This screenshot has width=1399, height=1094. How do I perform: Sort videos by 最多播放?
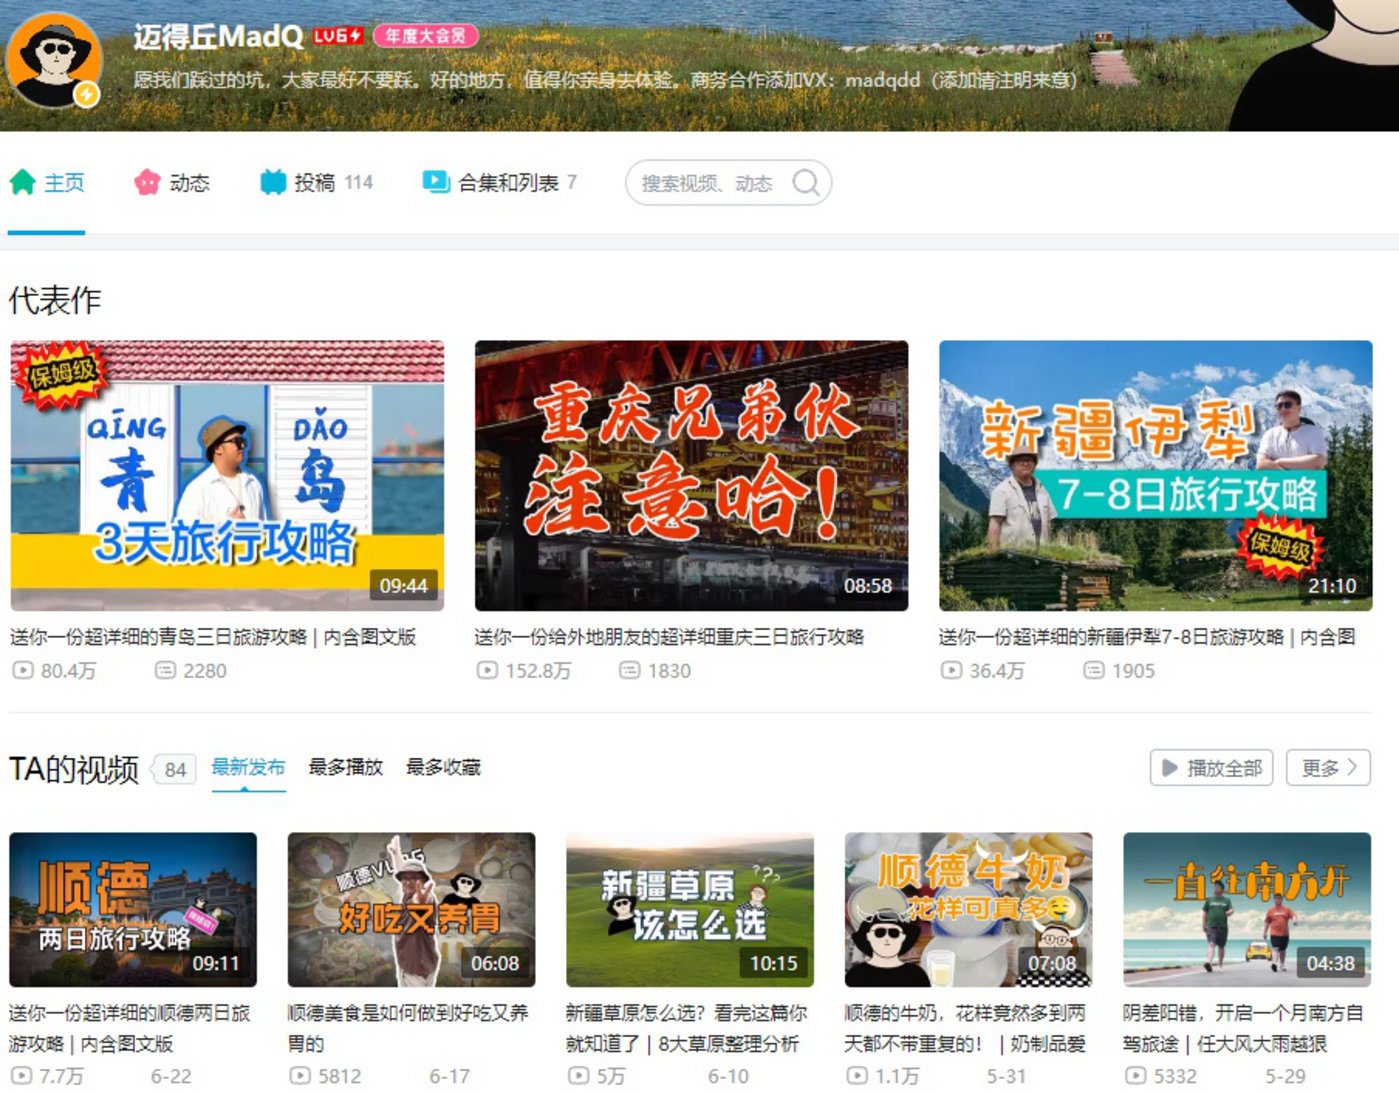346,767
